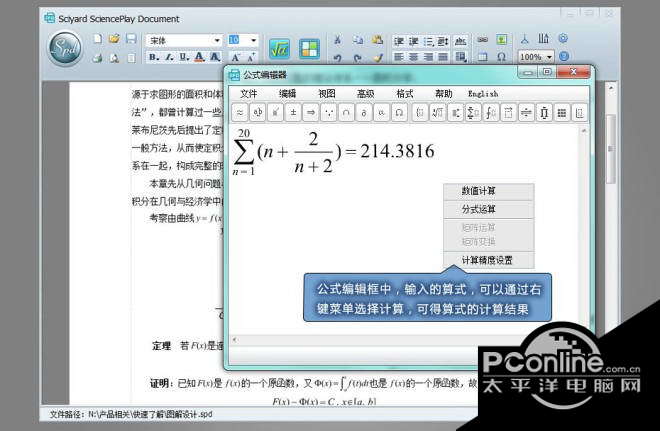Open the uppercase Greek Ω palette
Image resolution: width=660 pixels, height=431 pixels.
tap(399, 113)
